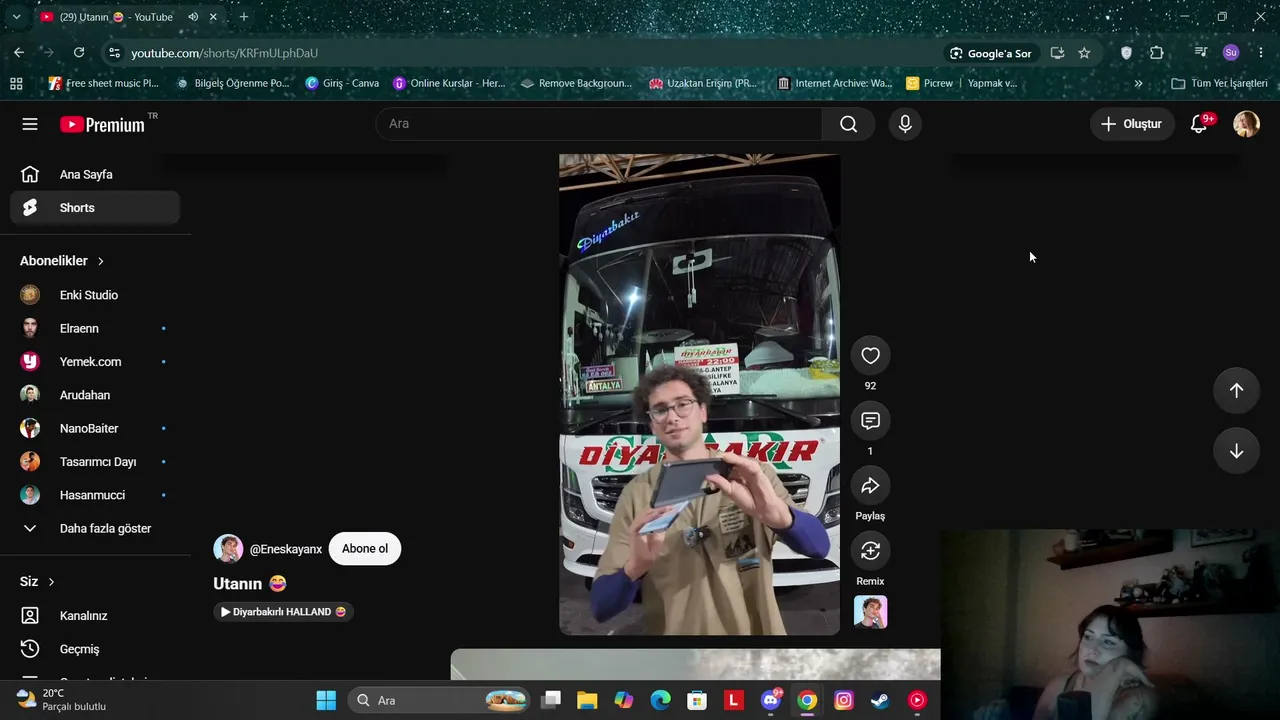This screenshot has width=1280, height=720.
Task: Open the Tasarımcı Dayı channel
Action: pos(95,462)
